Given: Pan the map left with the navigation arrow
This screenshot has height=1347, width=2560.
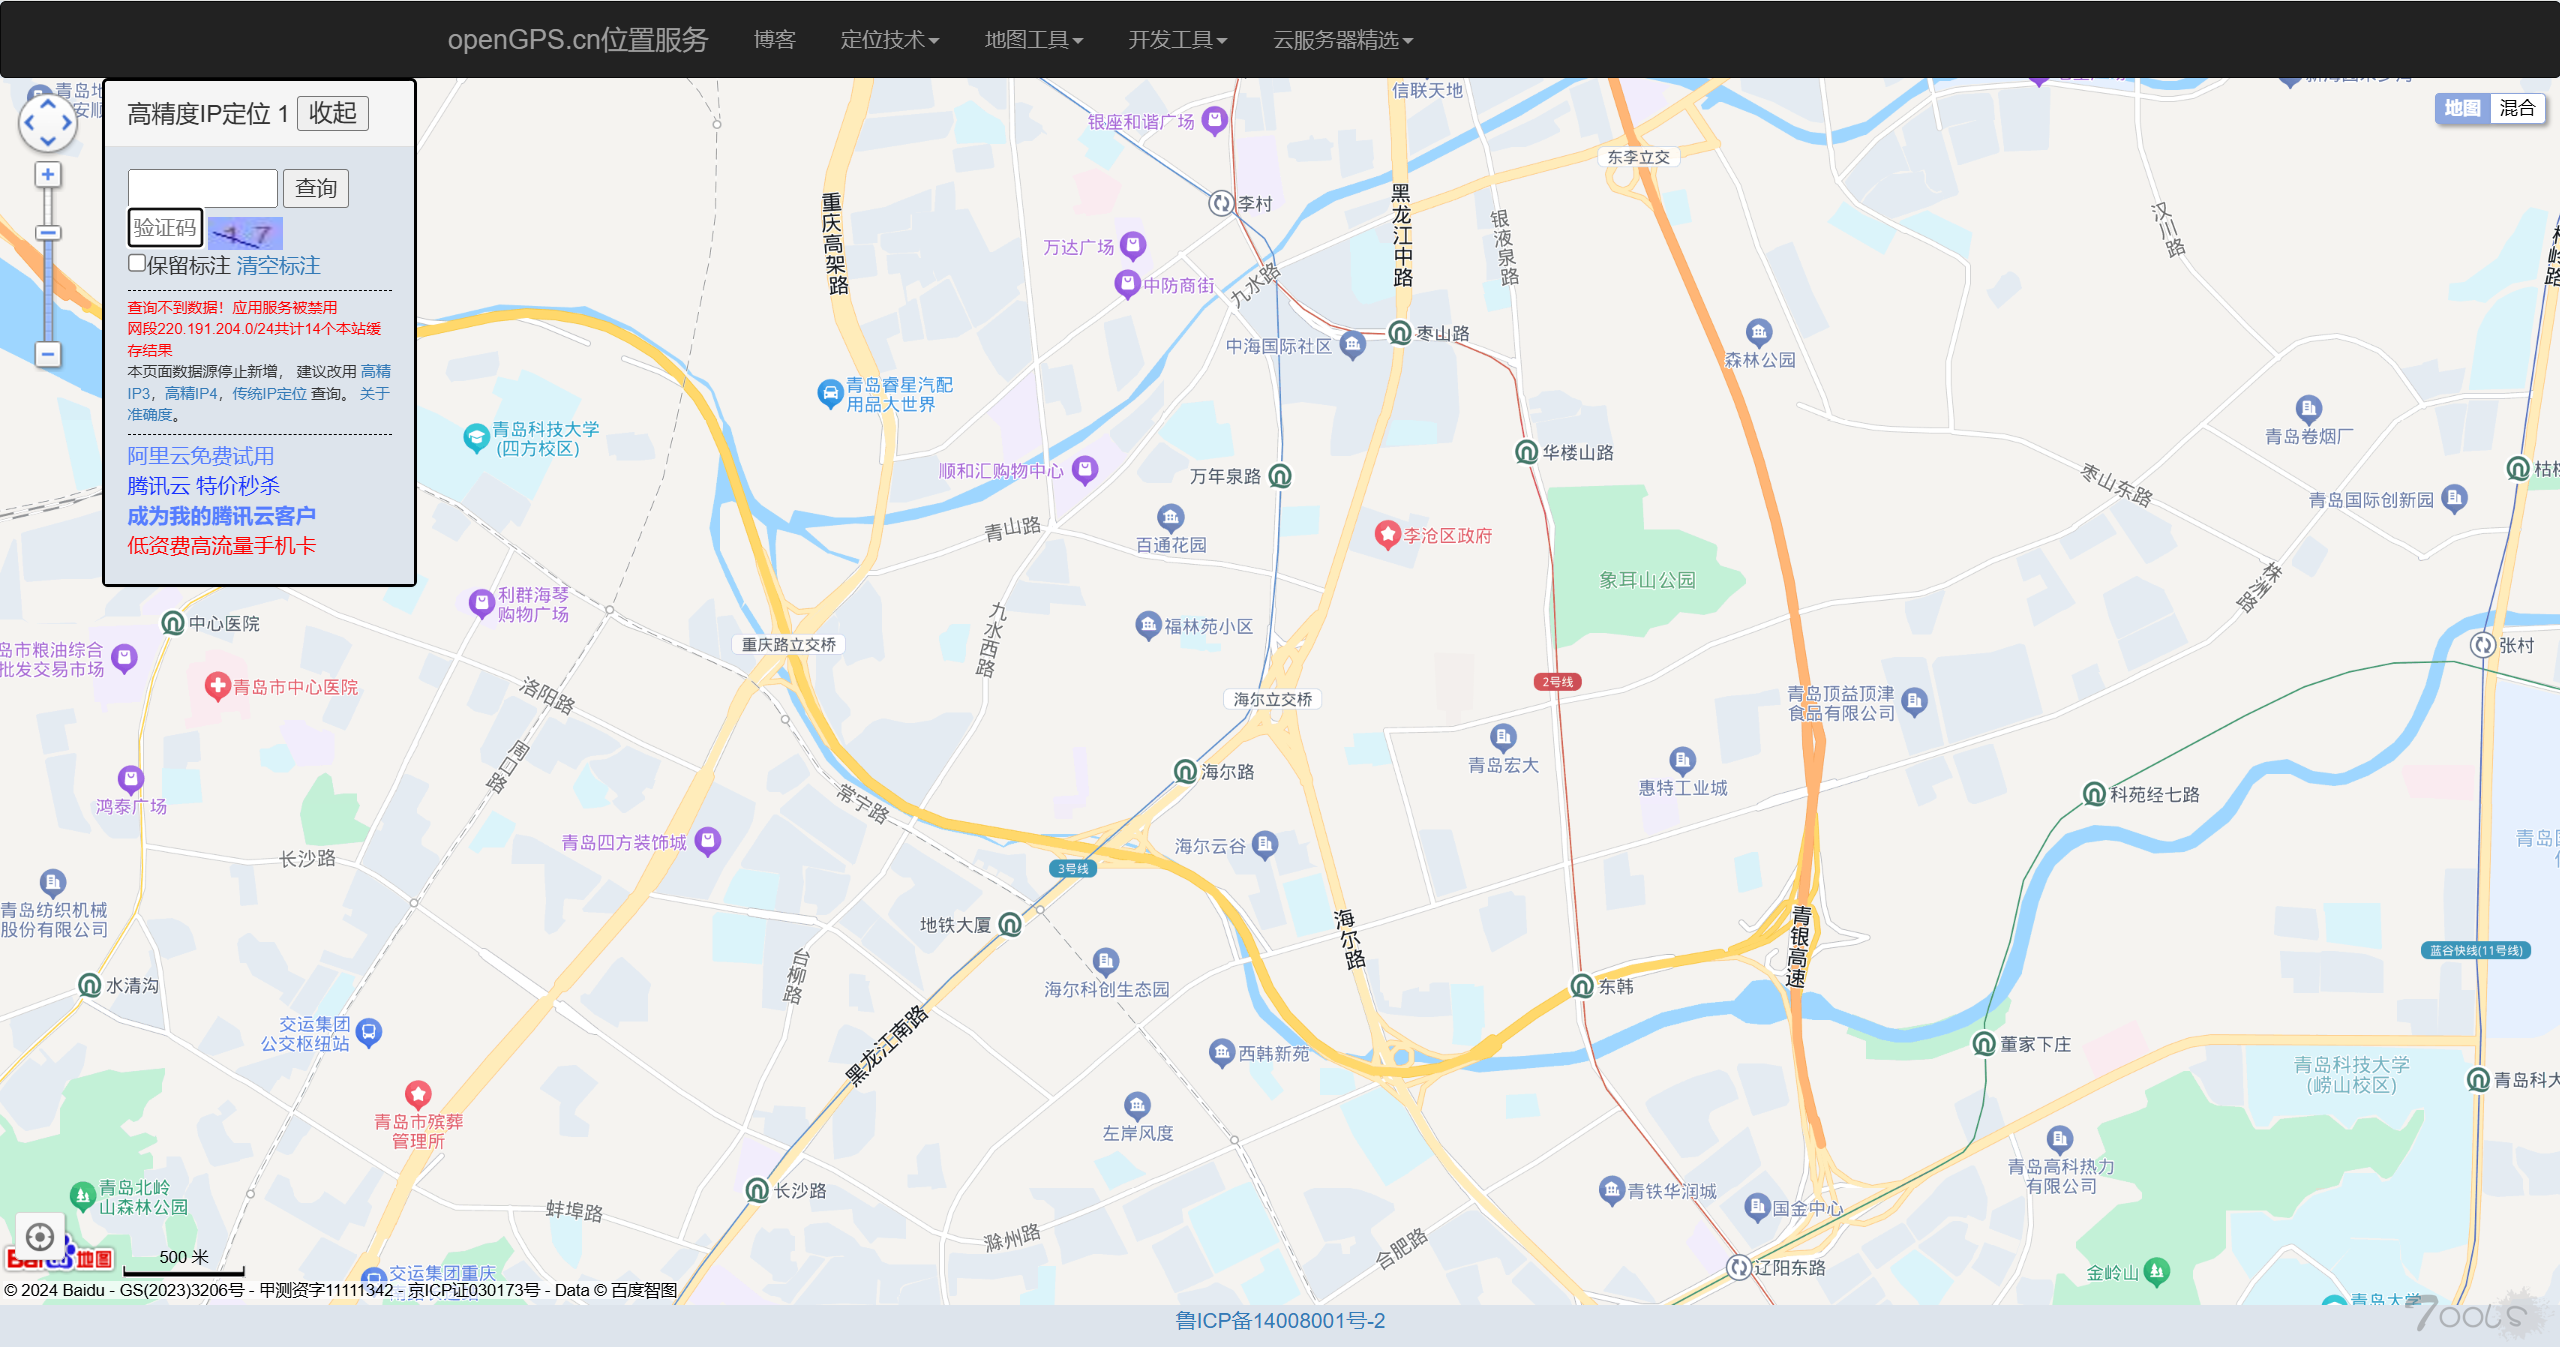Looking at the screenshot, I should pyautogui.click(x=28, y=123).
